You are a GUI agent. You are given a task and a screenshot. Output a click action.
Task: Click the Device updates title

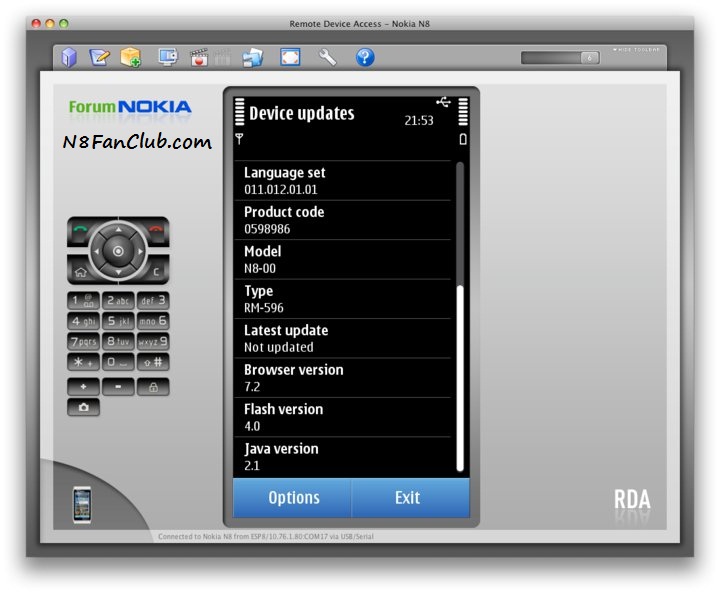pos(302,113)
